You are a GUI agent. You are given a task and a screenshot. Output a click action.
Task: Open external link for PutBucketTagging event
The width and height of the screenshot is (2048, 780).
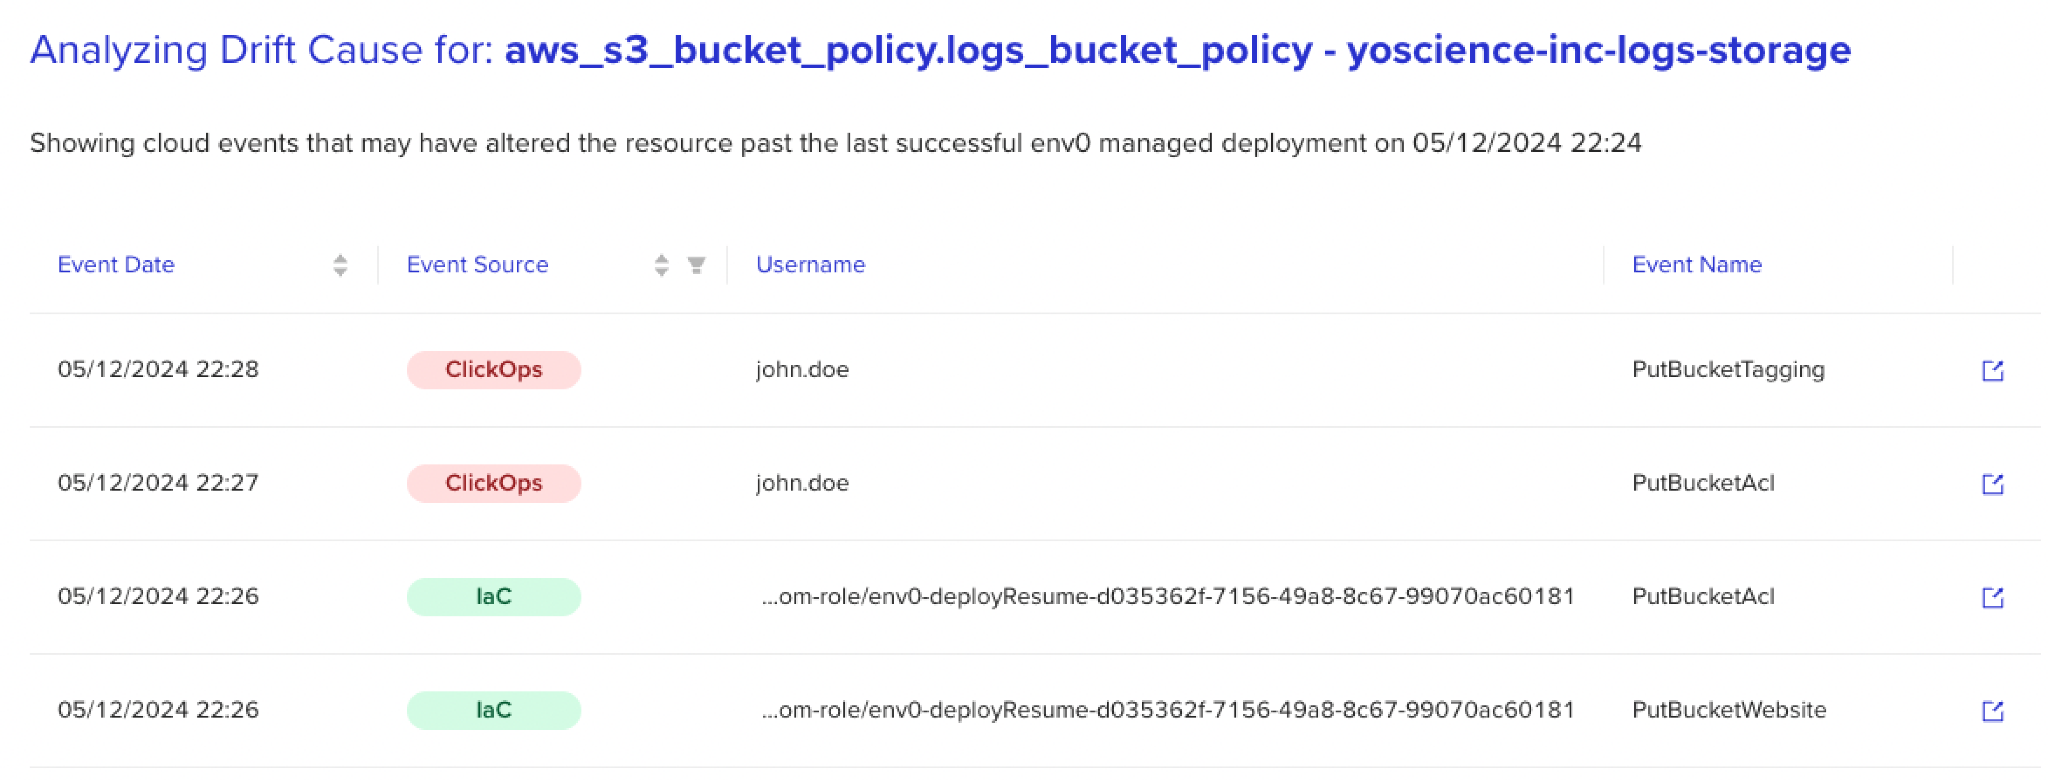(x=1992, y=370)
